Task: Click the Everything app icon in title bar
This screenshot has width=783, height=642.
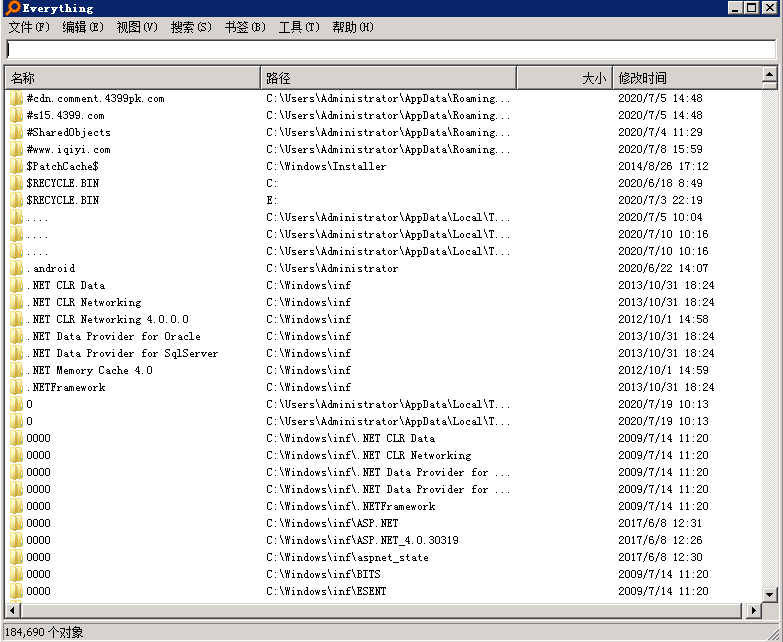Action: click(12, 7)
